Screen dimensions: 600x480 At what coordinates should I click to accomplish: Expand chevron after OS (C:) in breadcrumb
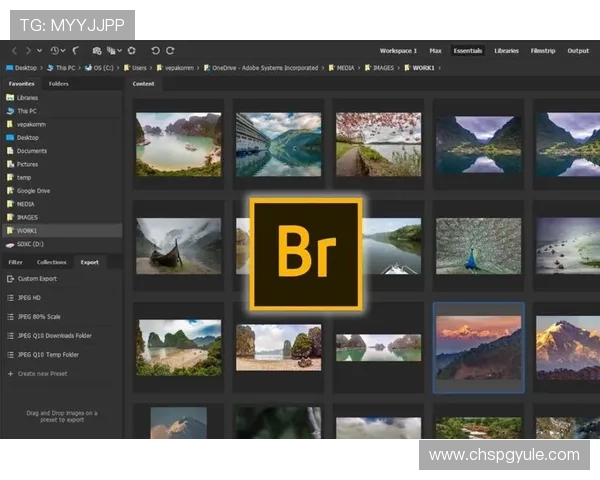point(118,68)
